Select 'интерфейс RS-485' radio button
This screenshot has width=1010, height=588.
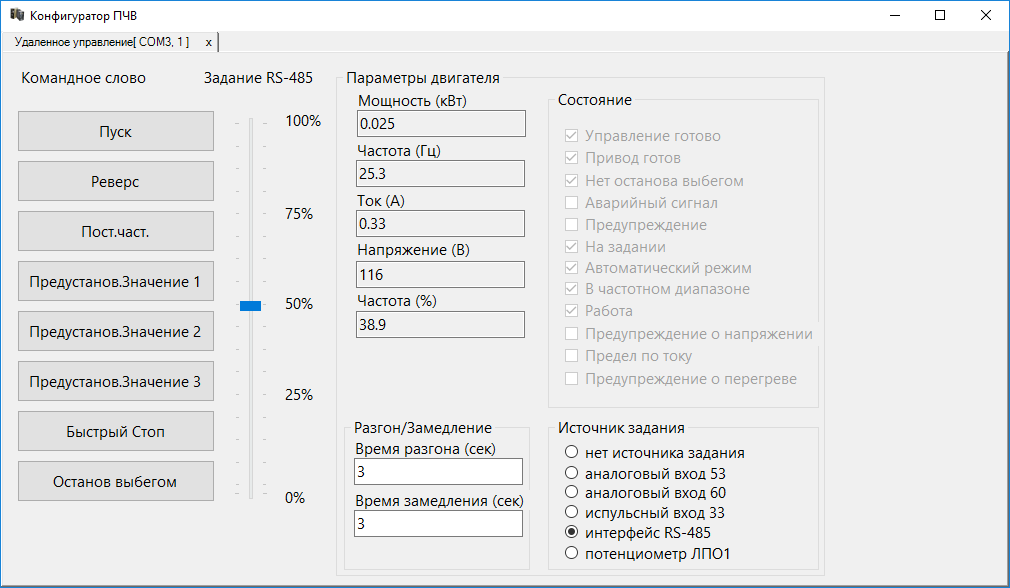pyautogui.click(x=572, y=533)
